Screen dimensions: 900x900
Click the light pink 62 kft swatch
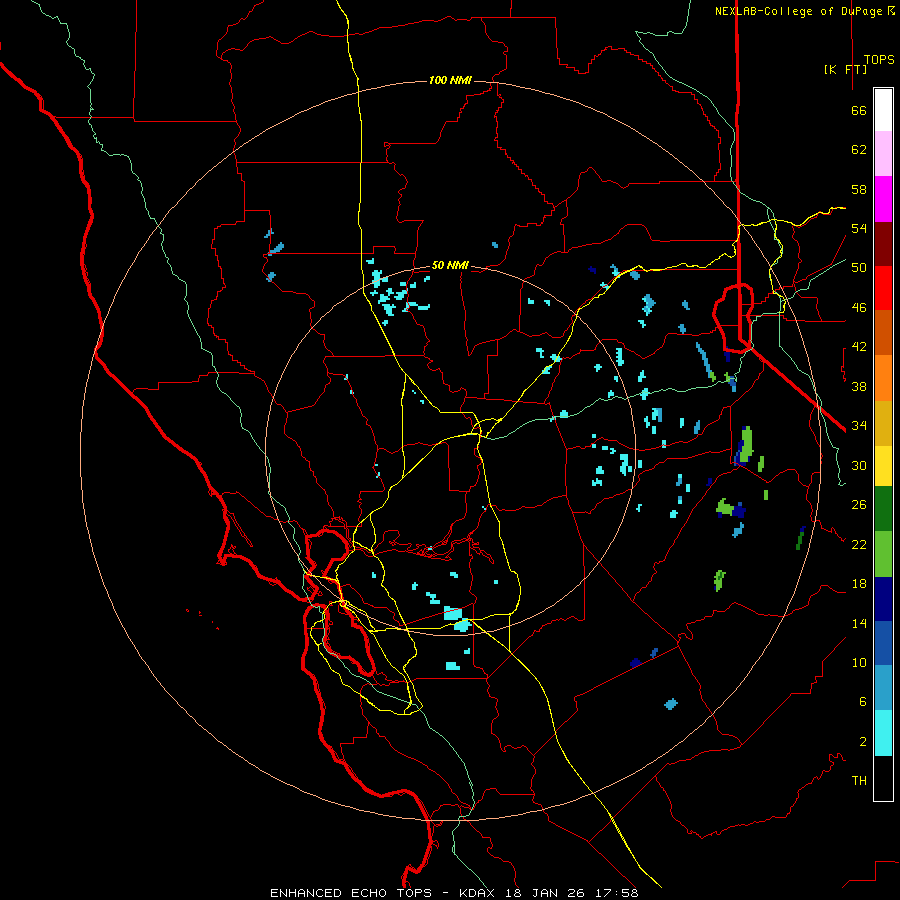click(883, 153)
